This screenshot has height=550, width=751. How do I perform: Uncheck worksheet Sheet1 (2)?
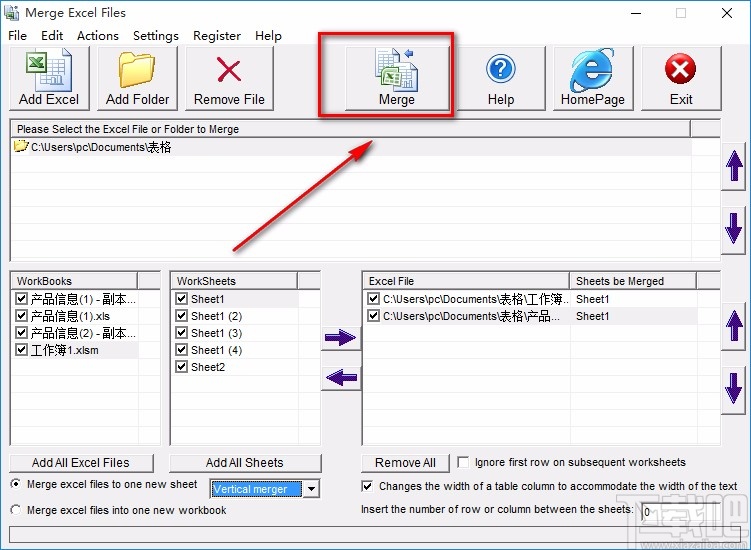181,316
